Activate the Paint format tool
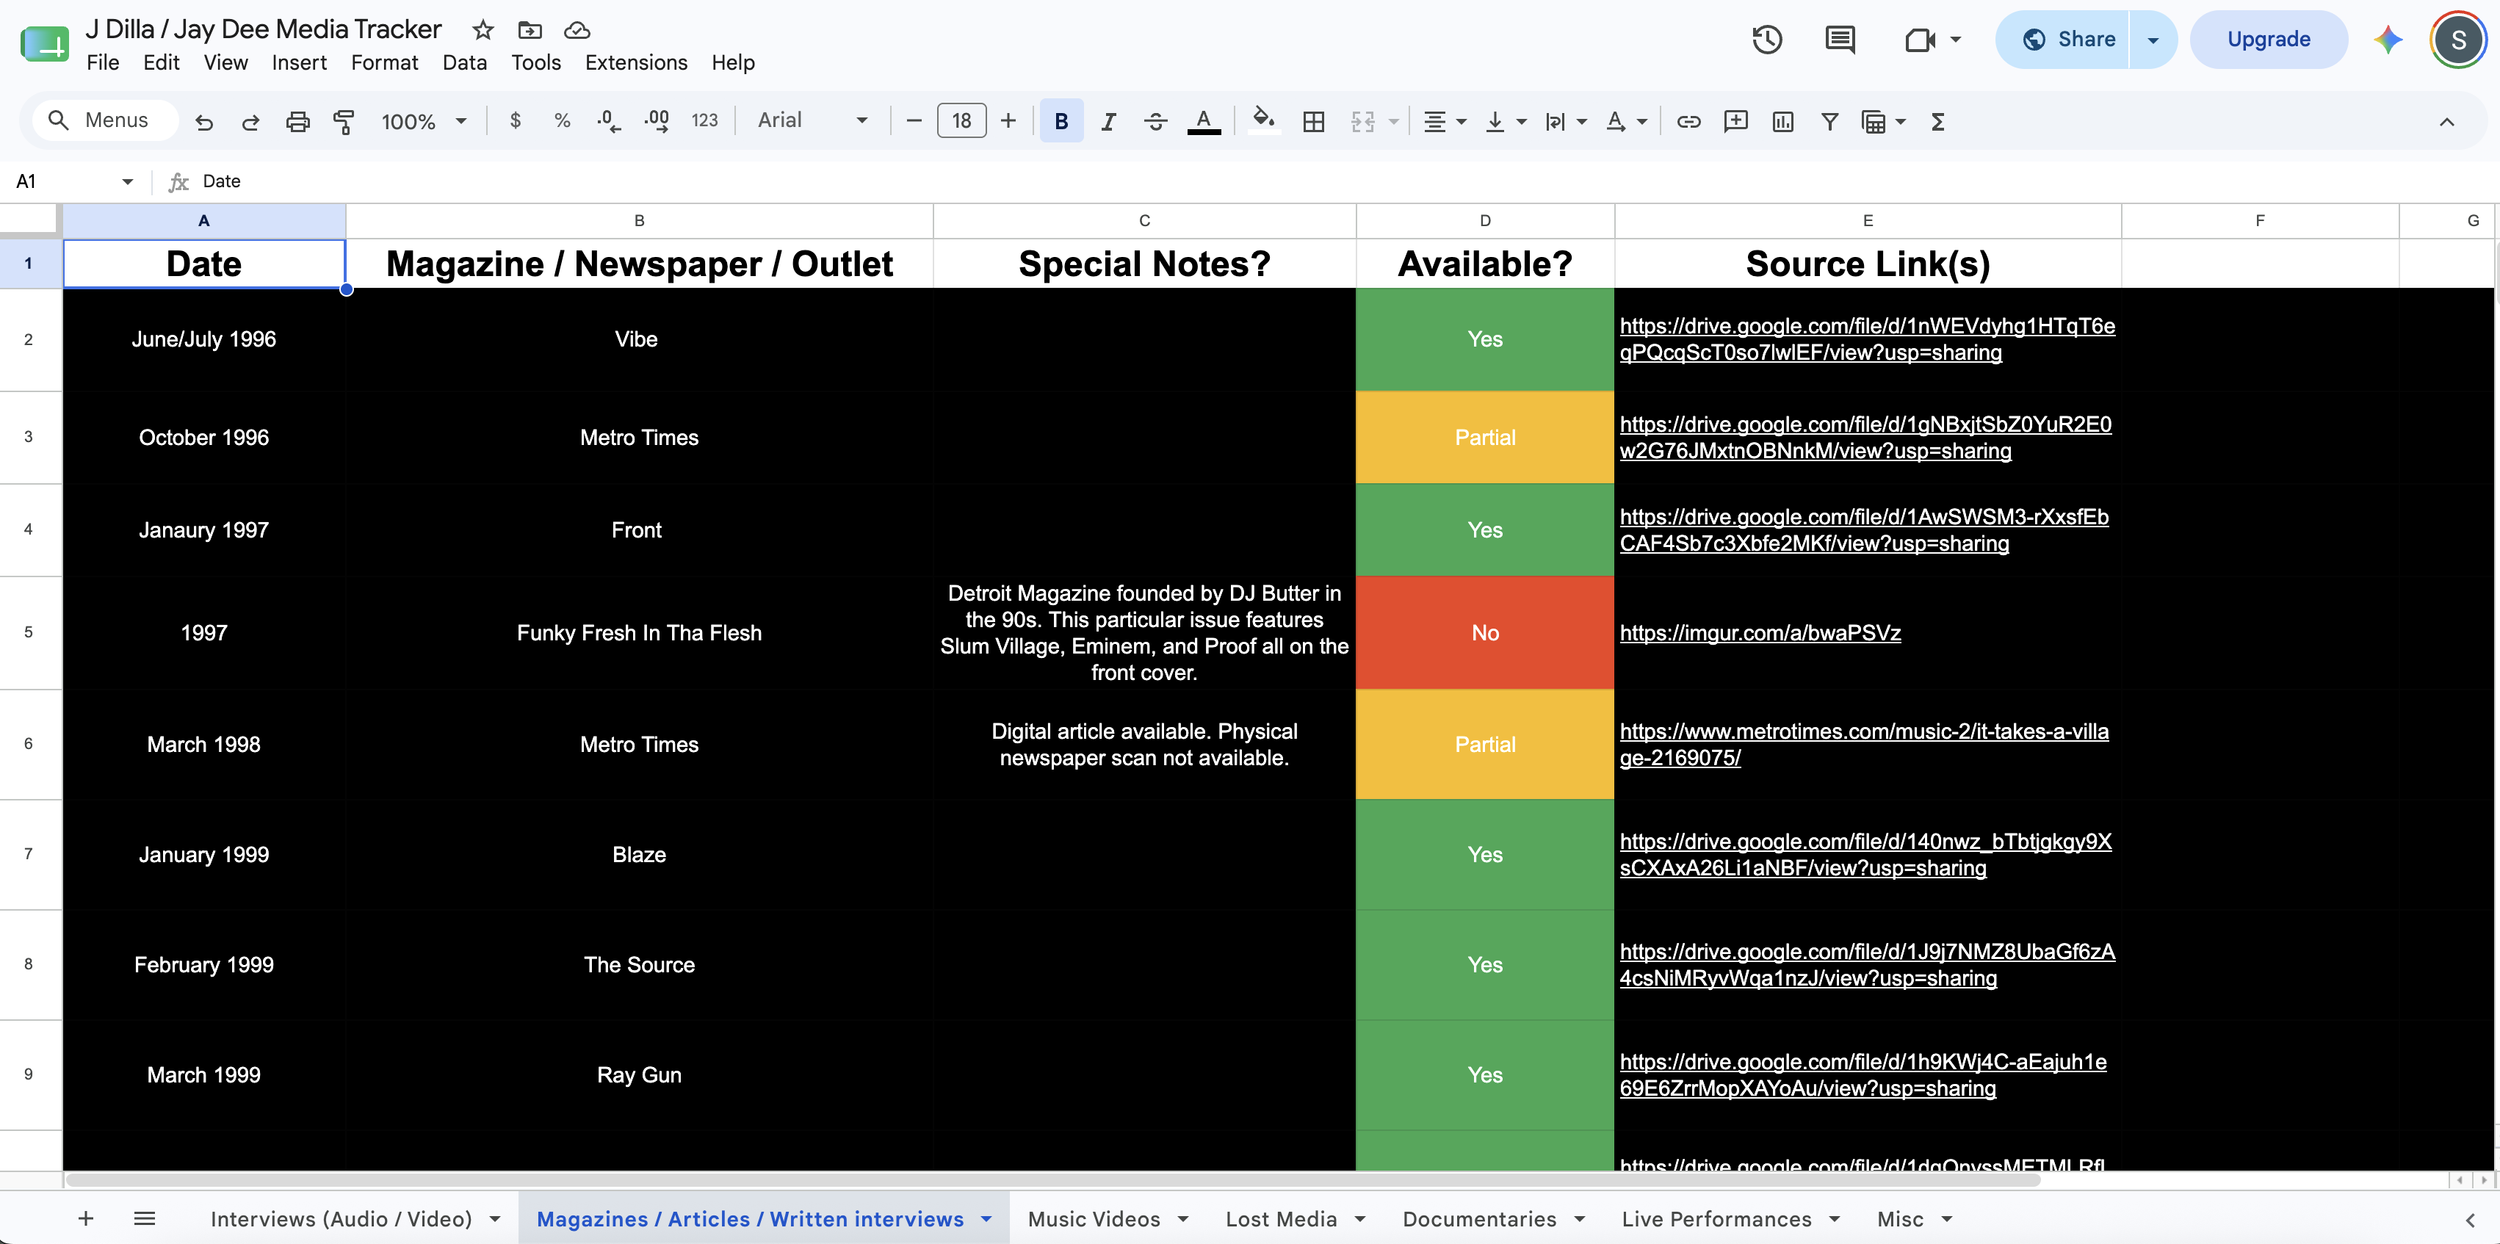 344,122
